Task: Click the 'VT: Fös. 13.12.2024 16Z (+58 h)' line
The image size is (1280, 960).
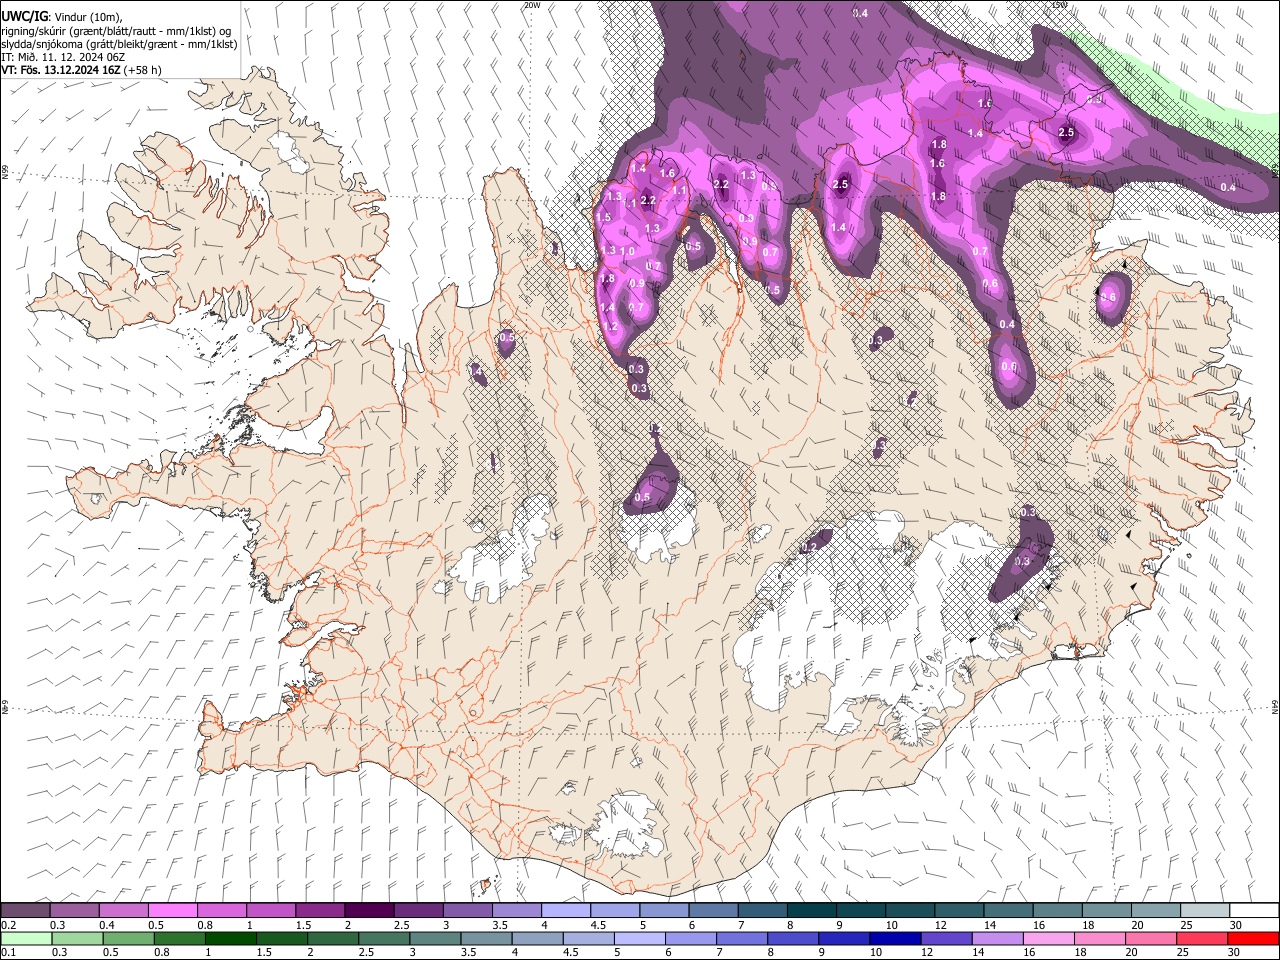Action: 82,70
